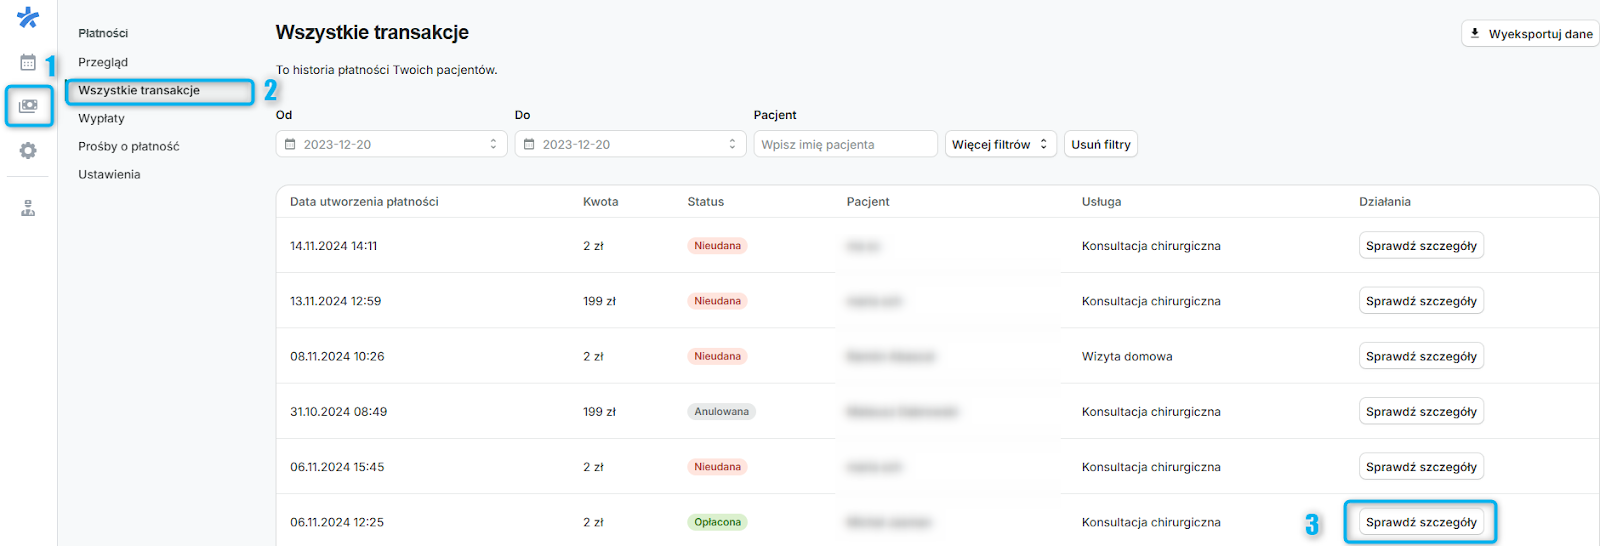This screenshot has width=1600, height=546.
Task: Open the calendar icon in sidebar
Action: pos(28,63)
